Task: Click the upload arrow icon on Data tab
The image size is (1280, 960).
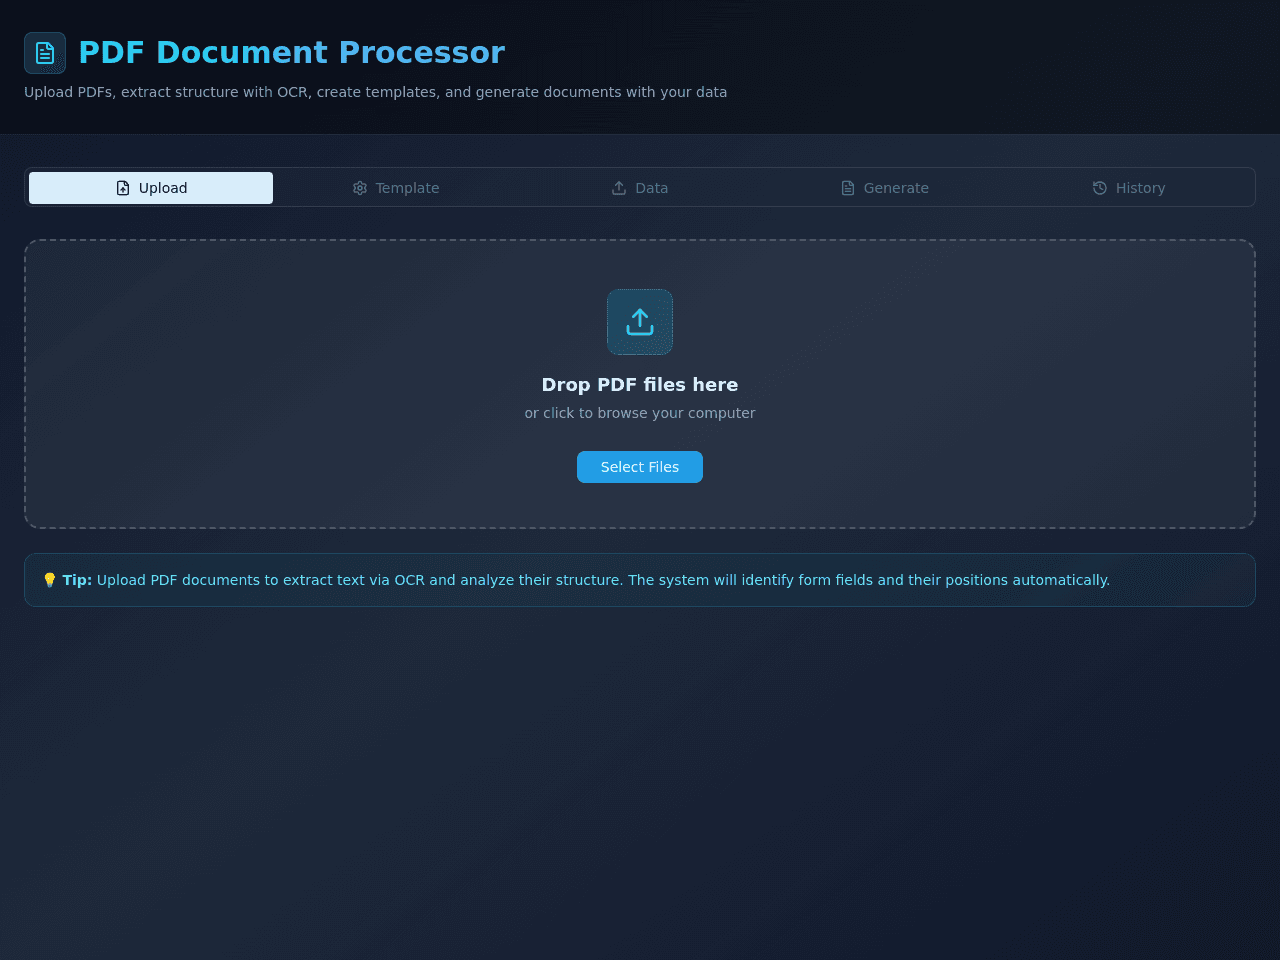Action: point(619,188)
